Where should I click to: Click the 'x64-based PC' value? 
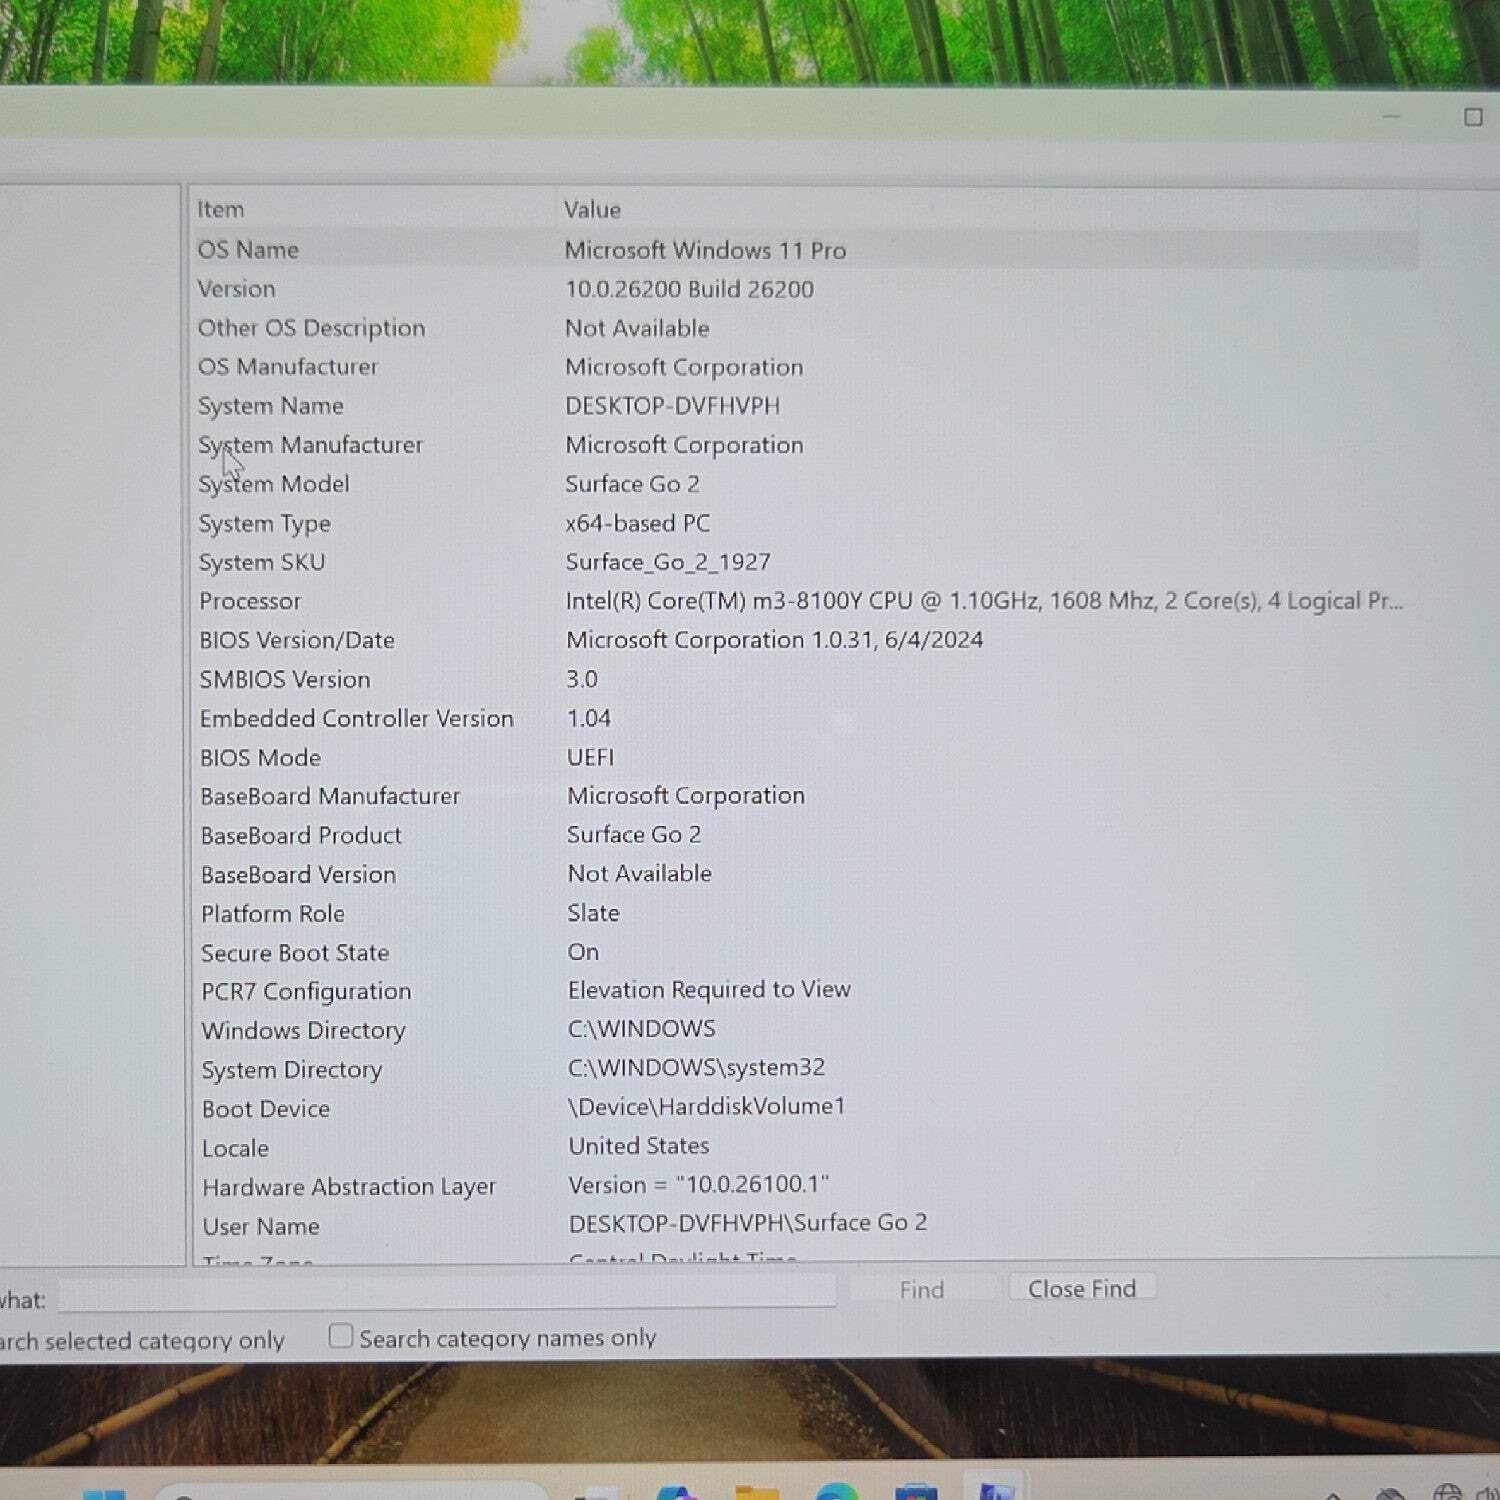pyautogui.click(x=637, y=523)
